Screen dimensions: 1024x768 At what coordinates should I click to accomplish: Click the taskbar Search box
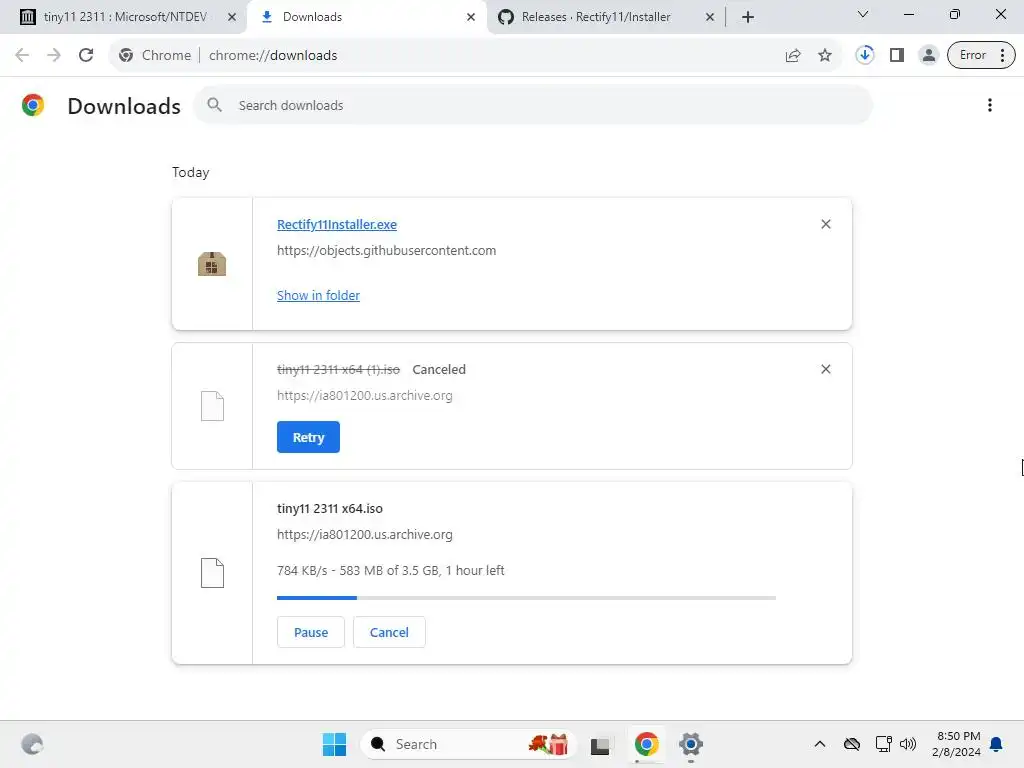pyautogui.click(x=468, y=744)
